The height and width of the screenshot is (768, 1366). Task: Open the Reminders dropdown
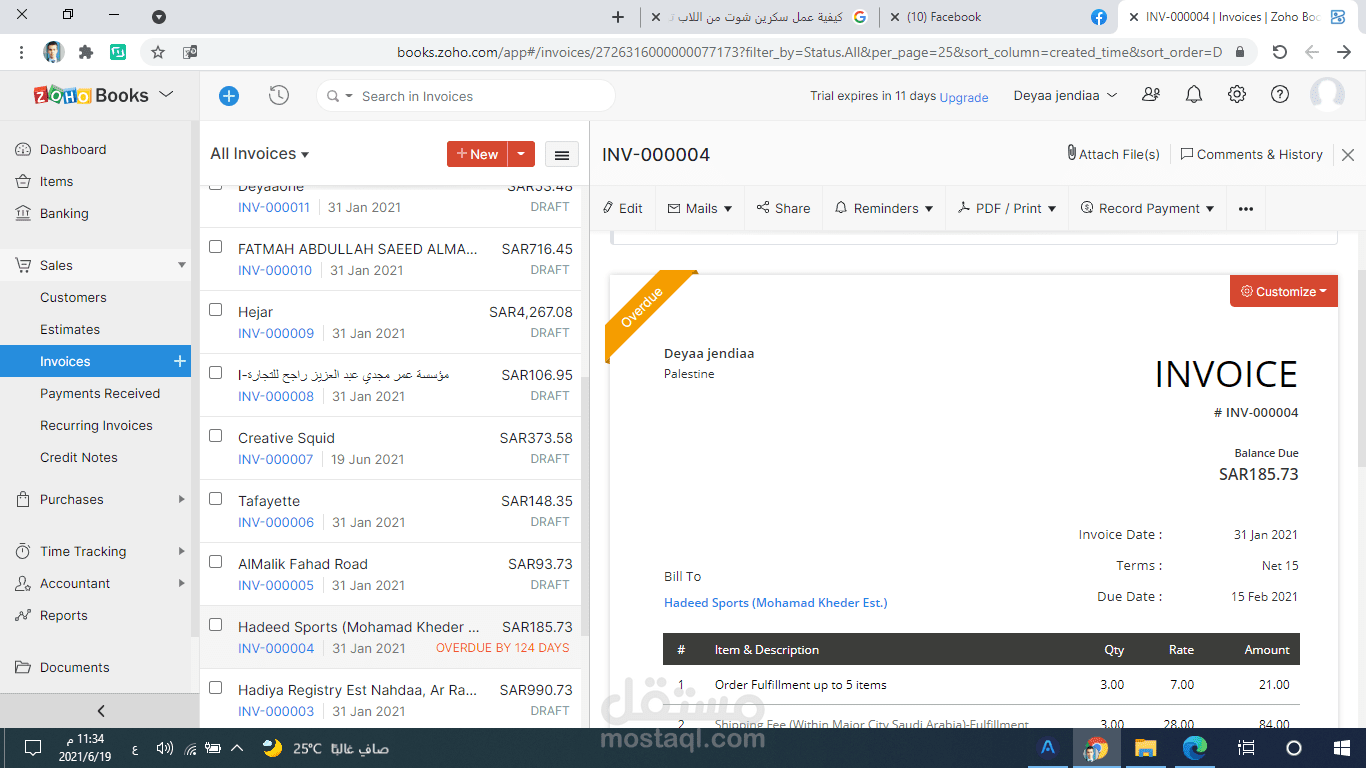pos(884,208)
